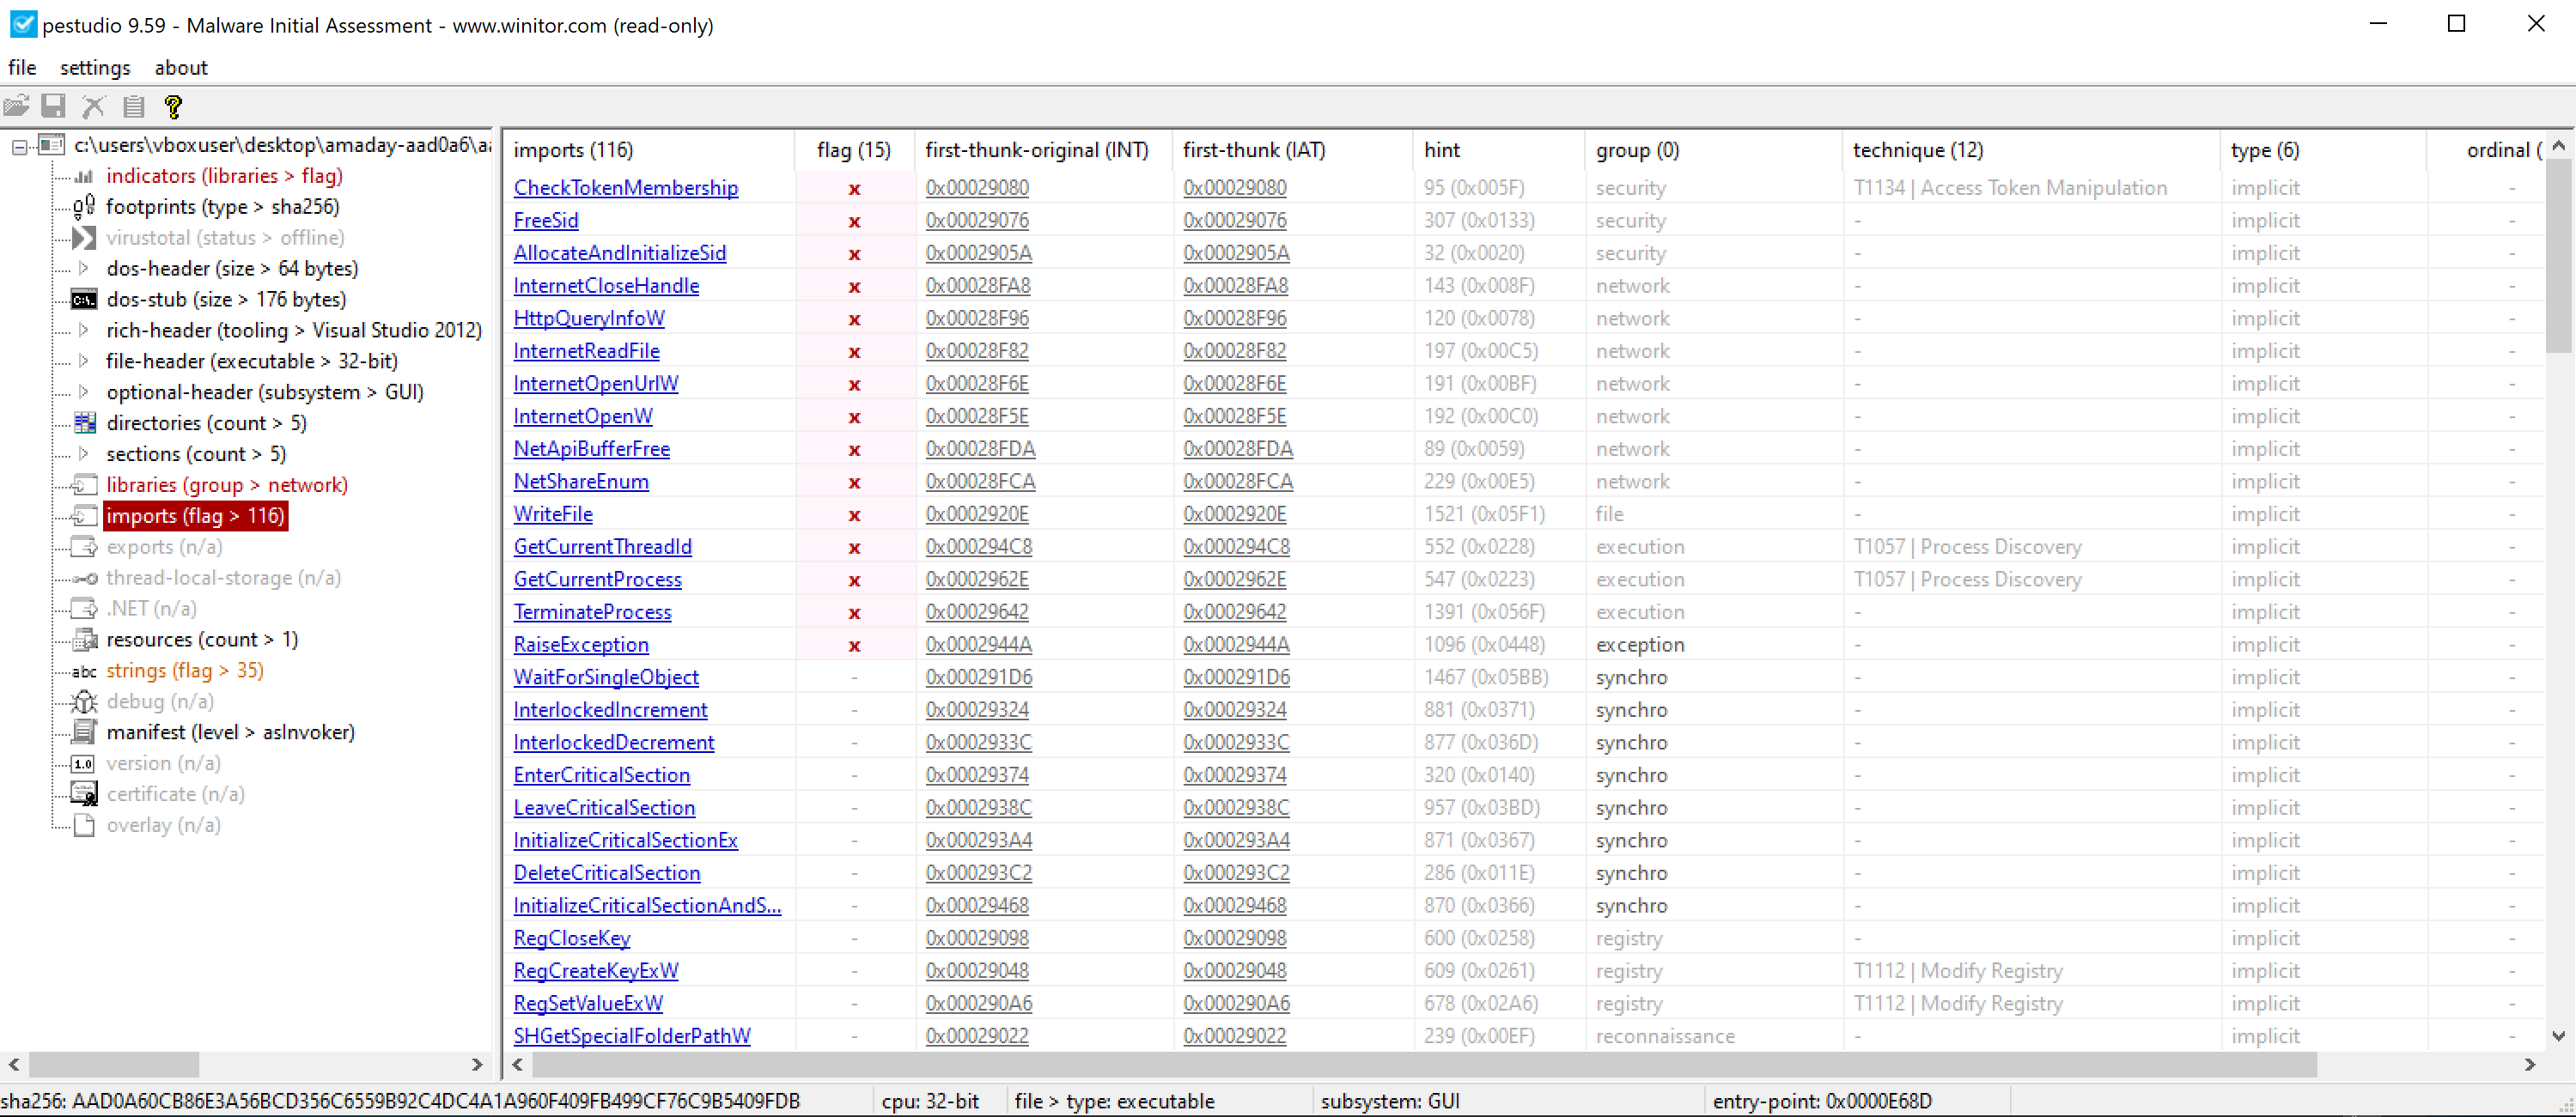The height and width of the screenshot is (1117, 2576).
Task: Click the yellow question mark help icon
Action: (x=173, y=106)
